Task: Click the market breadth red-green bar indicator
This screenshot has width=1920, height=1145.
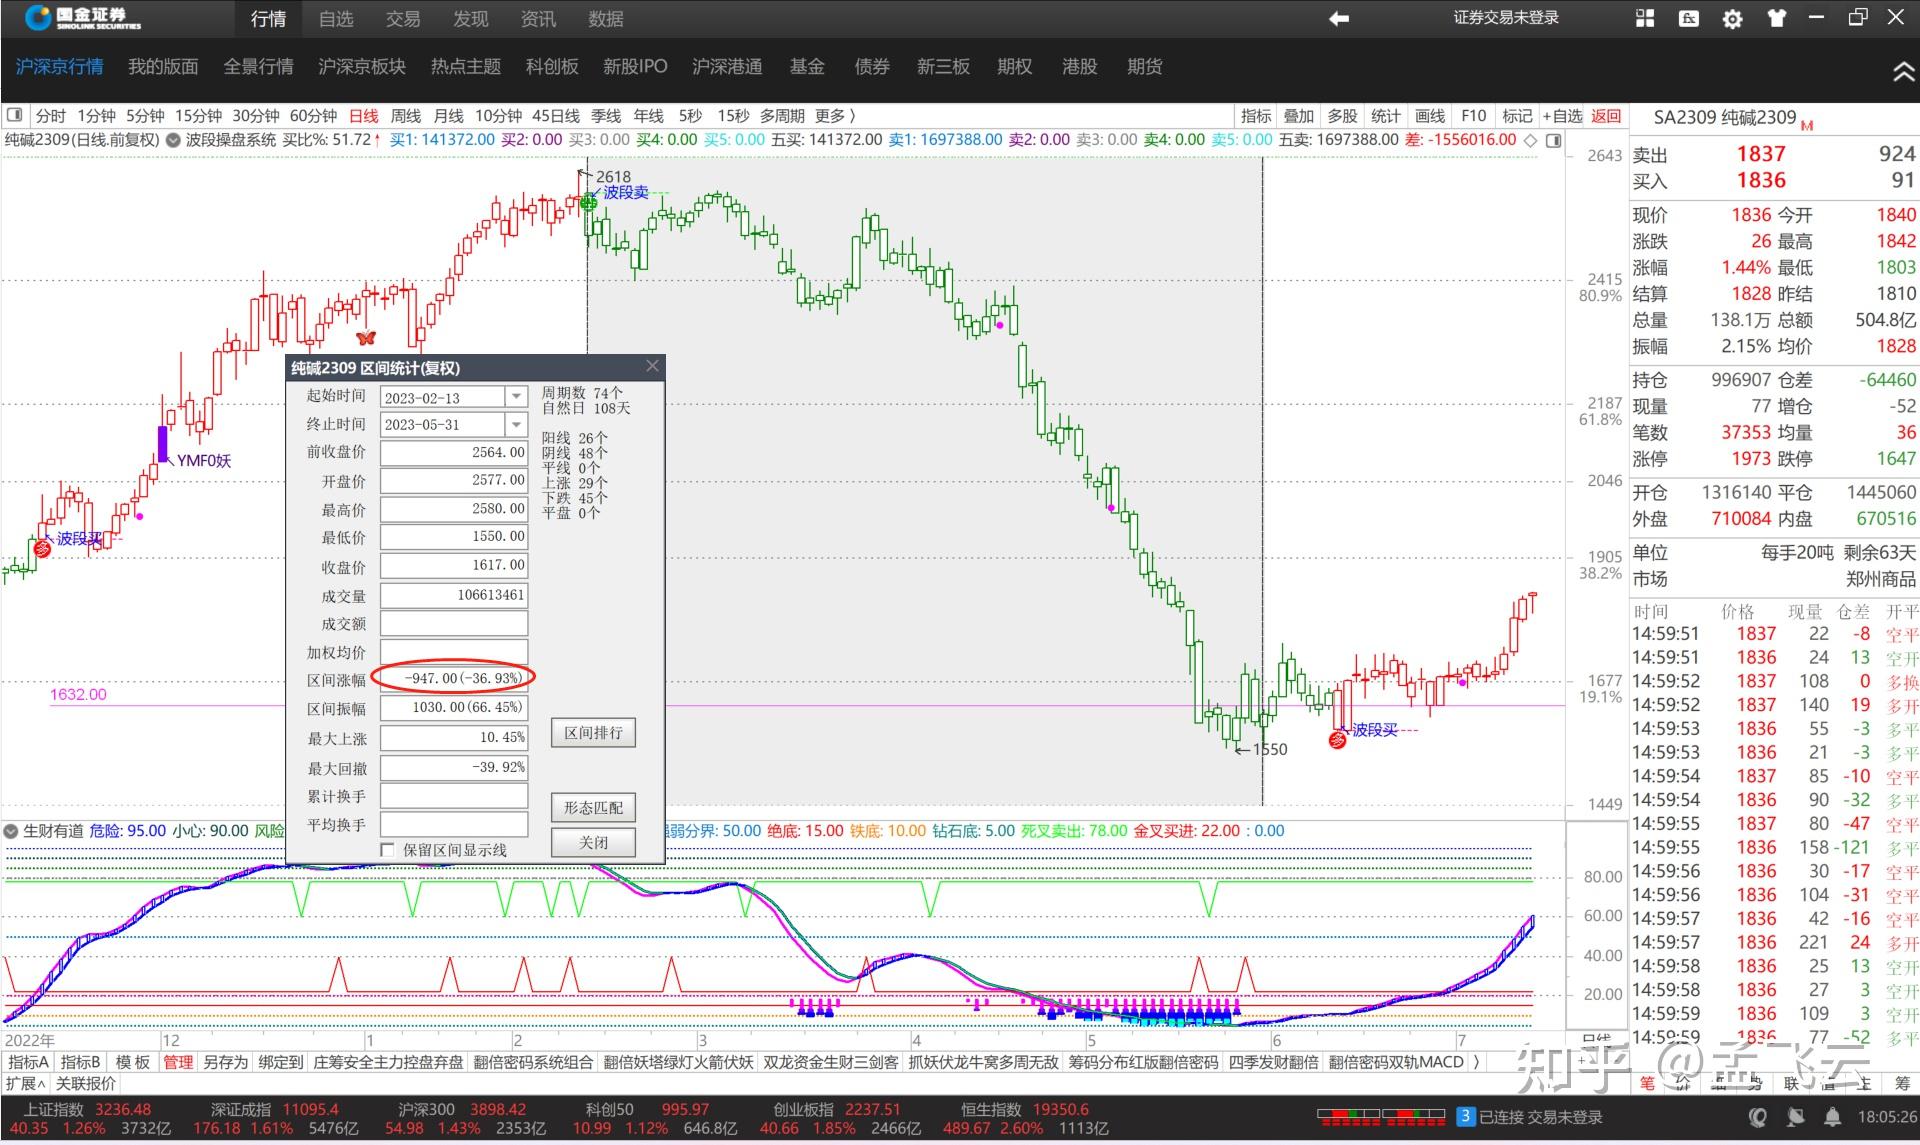Action: (x=1381, y=1117)
